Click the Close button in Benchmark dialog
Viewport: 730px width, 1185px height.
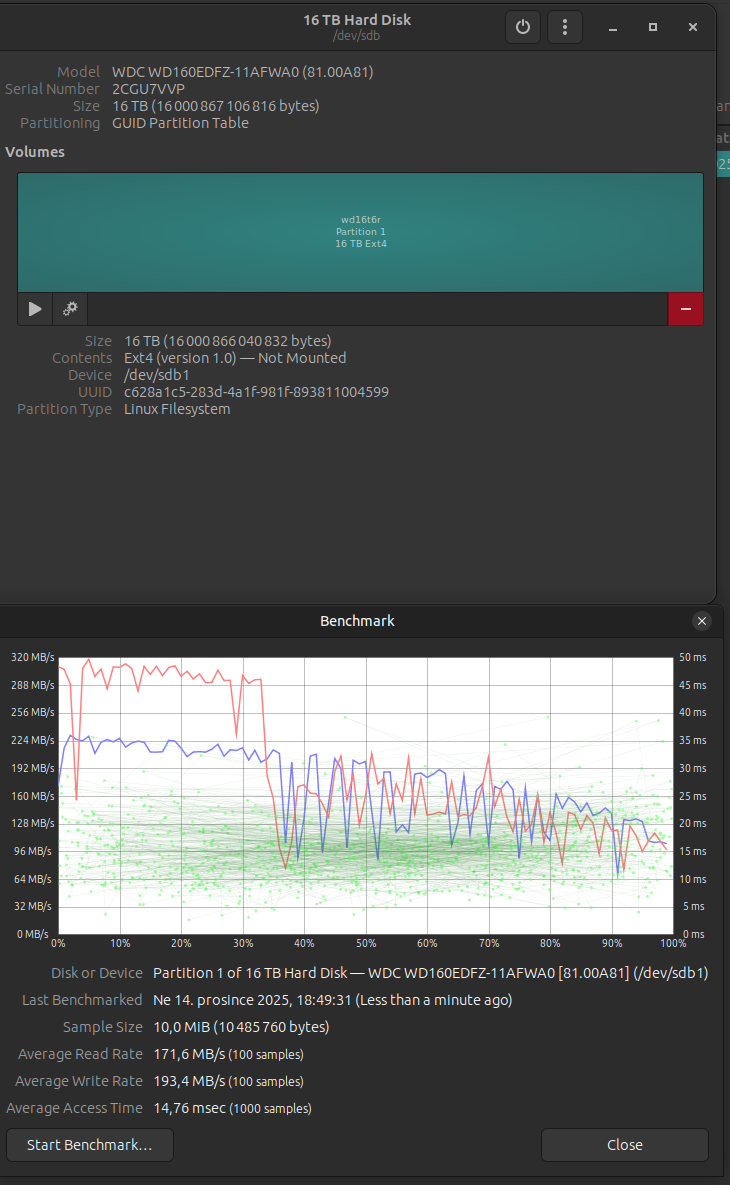625,1145
